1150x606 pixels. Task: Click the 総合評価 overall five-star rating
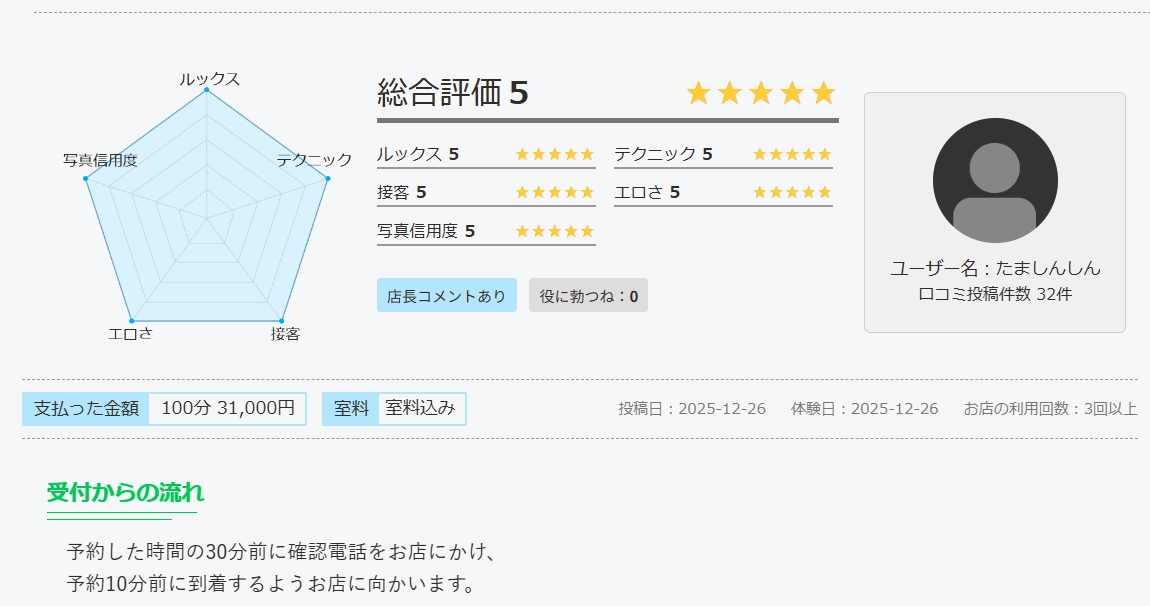(x=760, y=93)
